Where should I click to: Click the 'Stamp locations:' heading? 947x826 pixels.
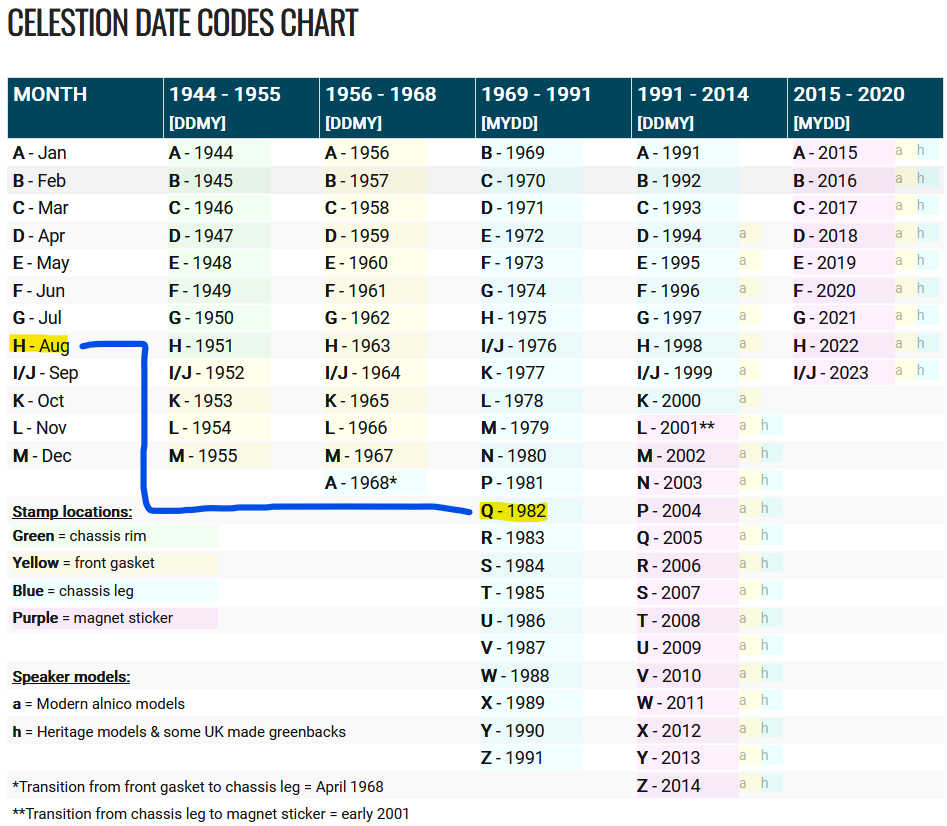pyautogui.click(x=72, y=511)
